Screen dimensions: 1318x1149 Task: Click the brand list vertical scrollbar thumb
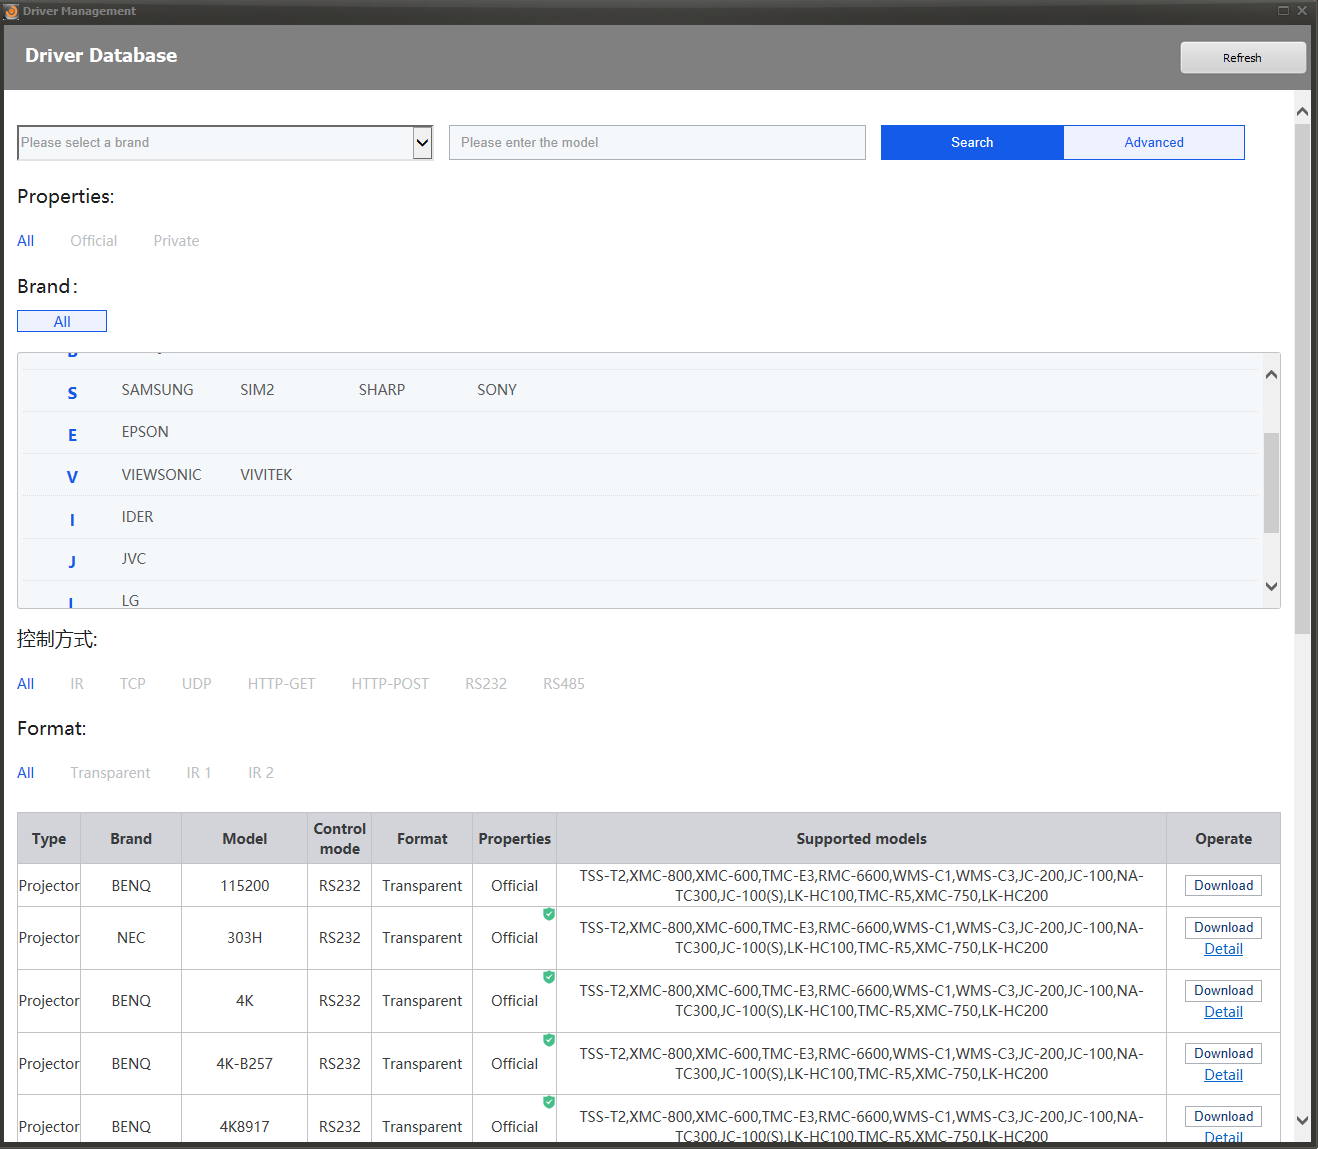[x=1271, y=482]
